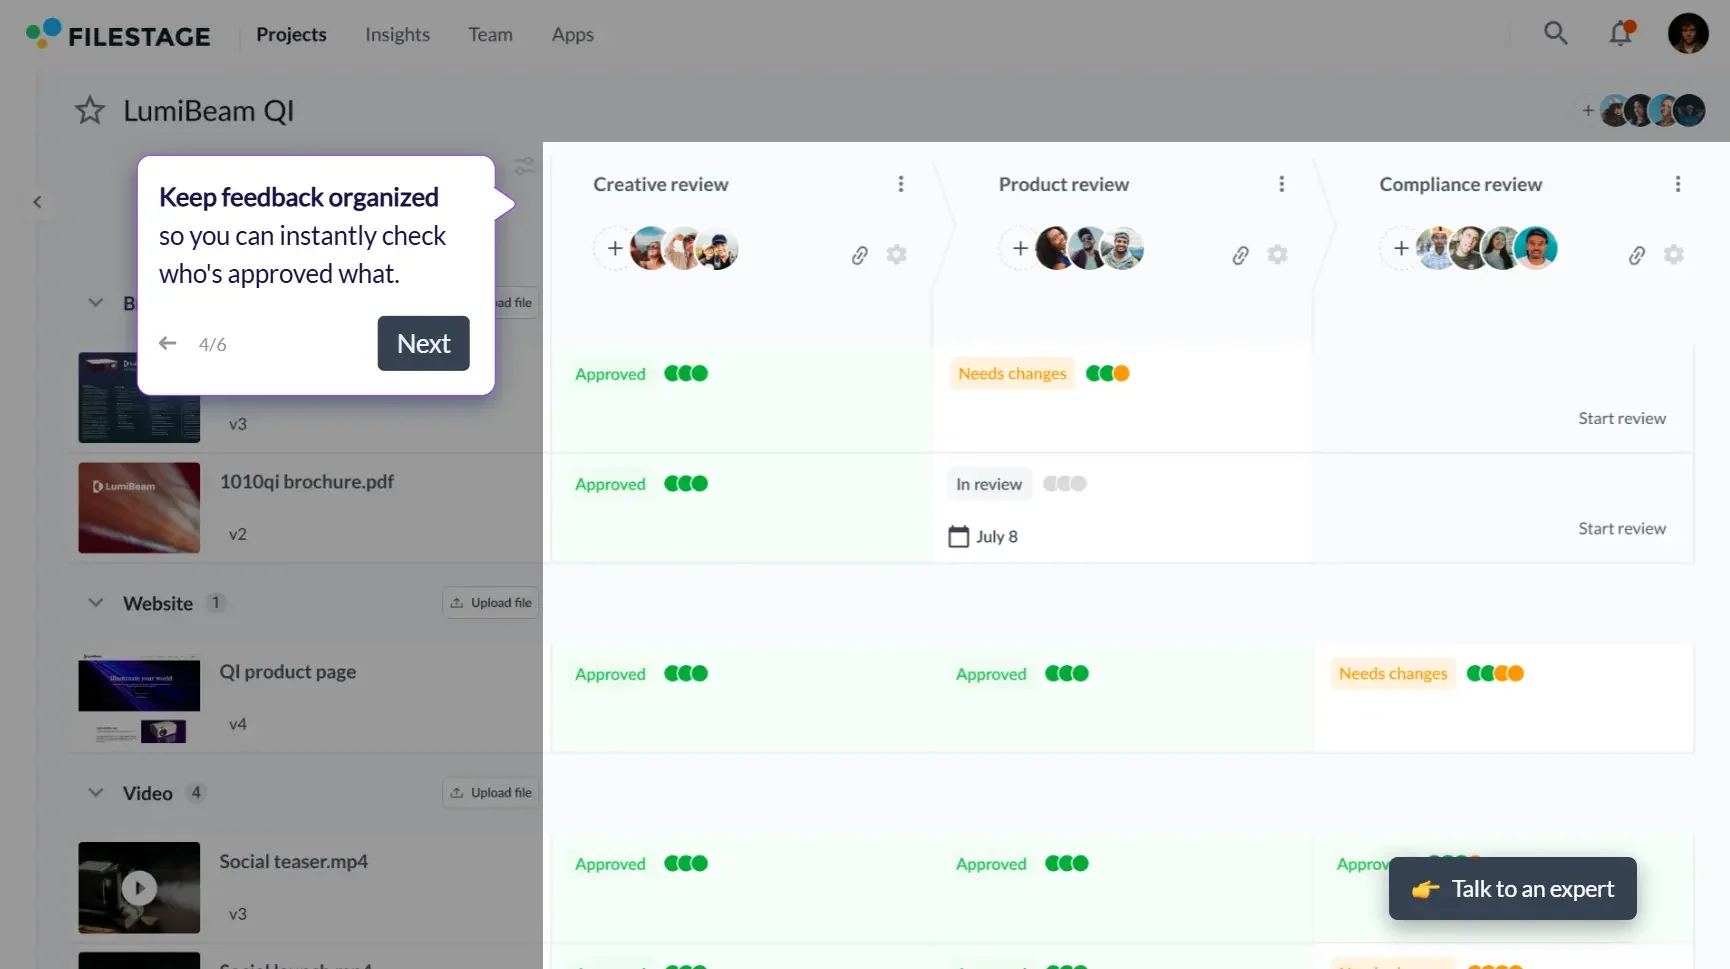Click Needs changes status in Product review

coord(1012,373)
